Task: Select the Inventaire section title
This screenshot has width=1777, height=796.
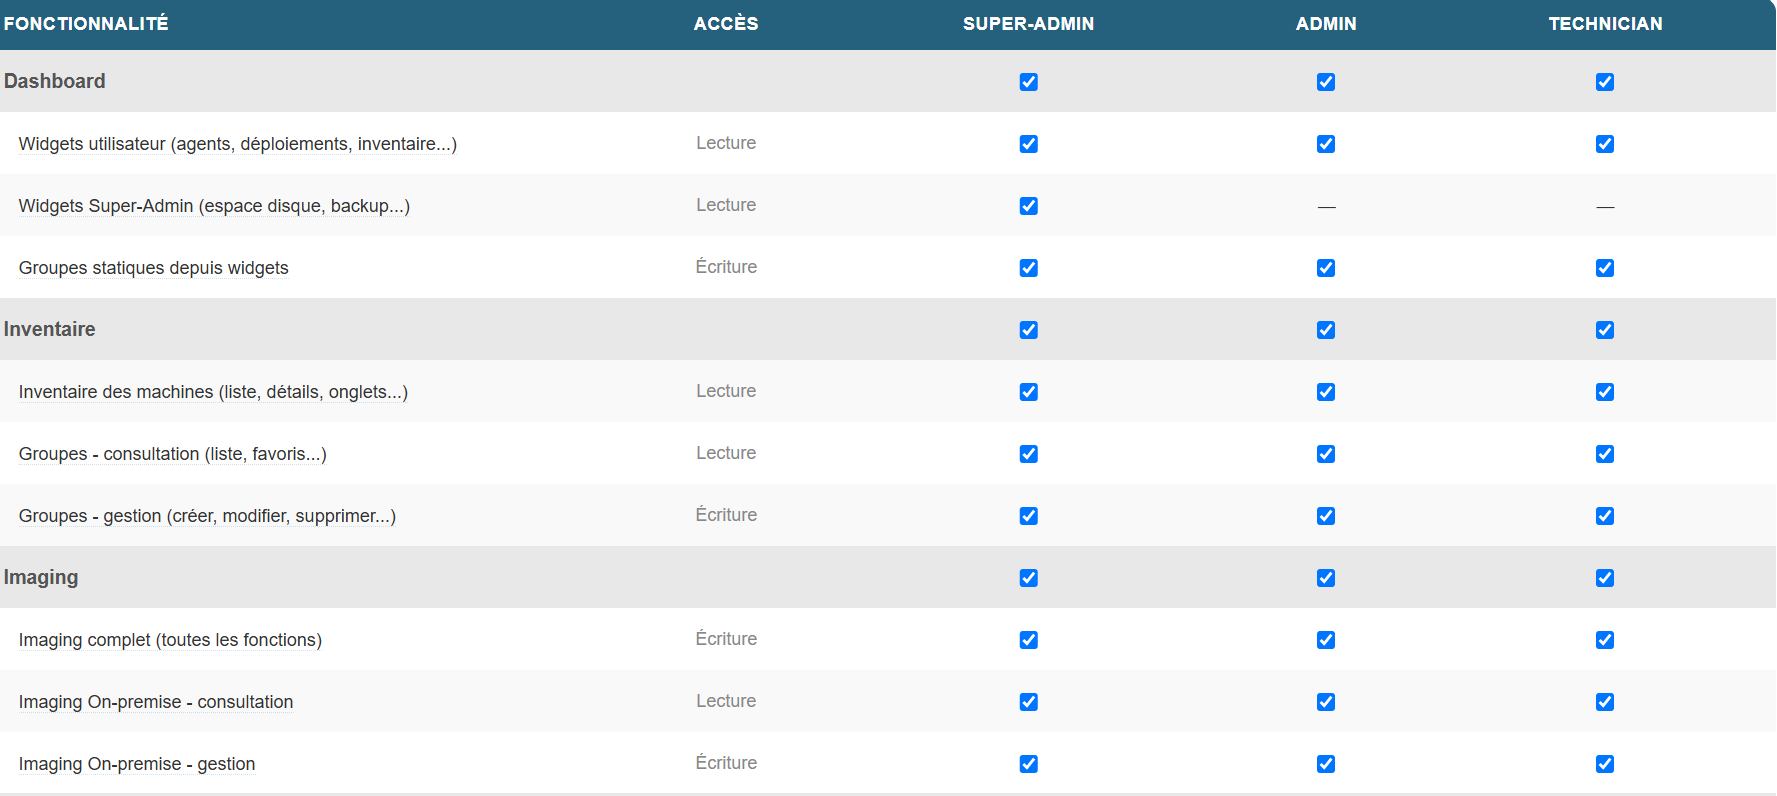Action: coord(50,329)
